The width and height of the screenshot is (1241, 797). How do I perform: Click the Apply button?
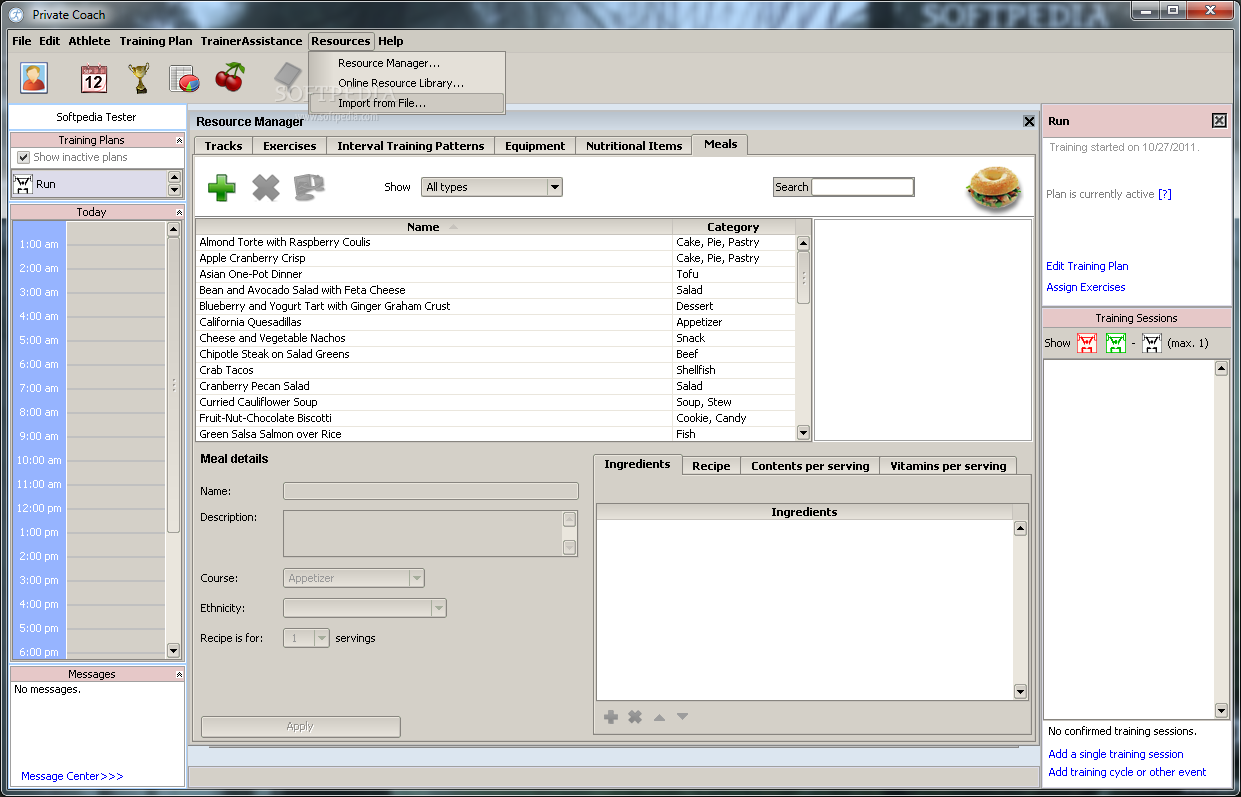tap(300, 727)
